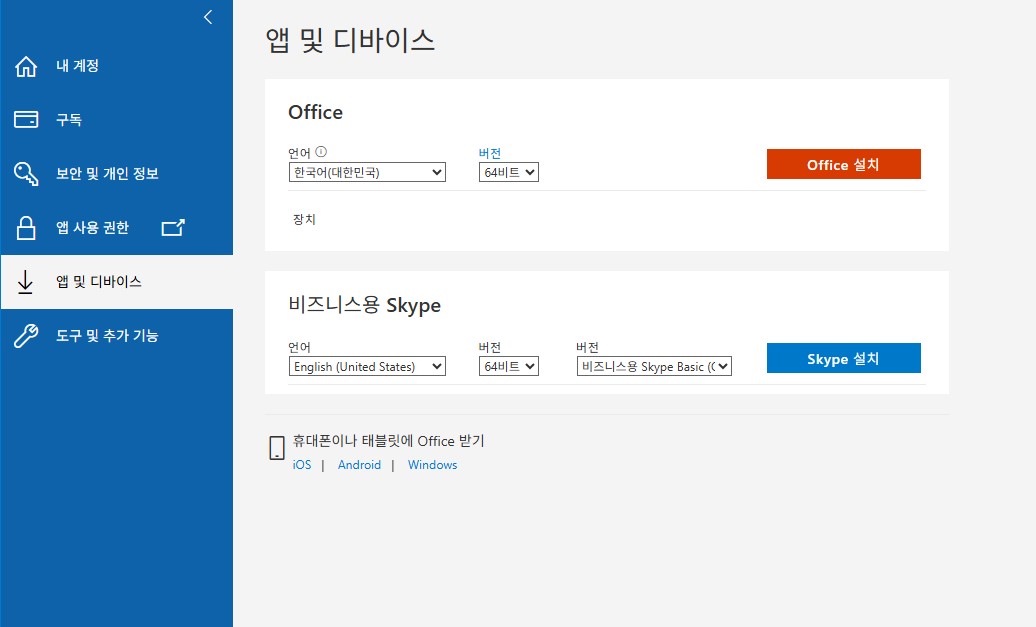Open the Windows download link

click(x=433, y=465)
